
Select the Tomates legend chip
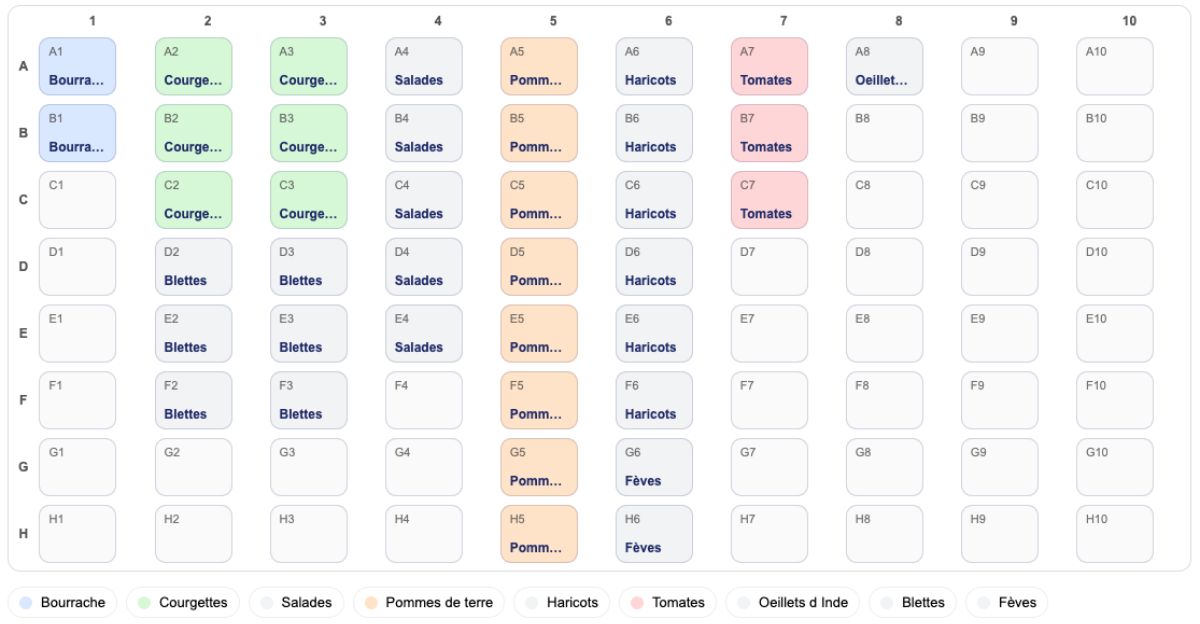pos(667,602)
